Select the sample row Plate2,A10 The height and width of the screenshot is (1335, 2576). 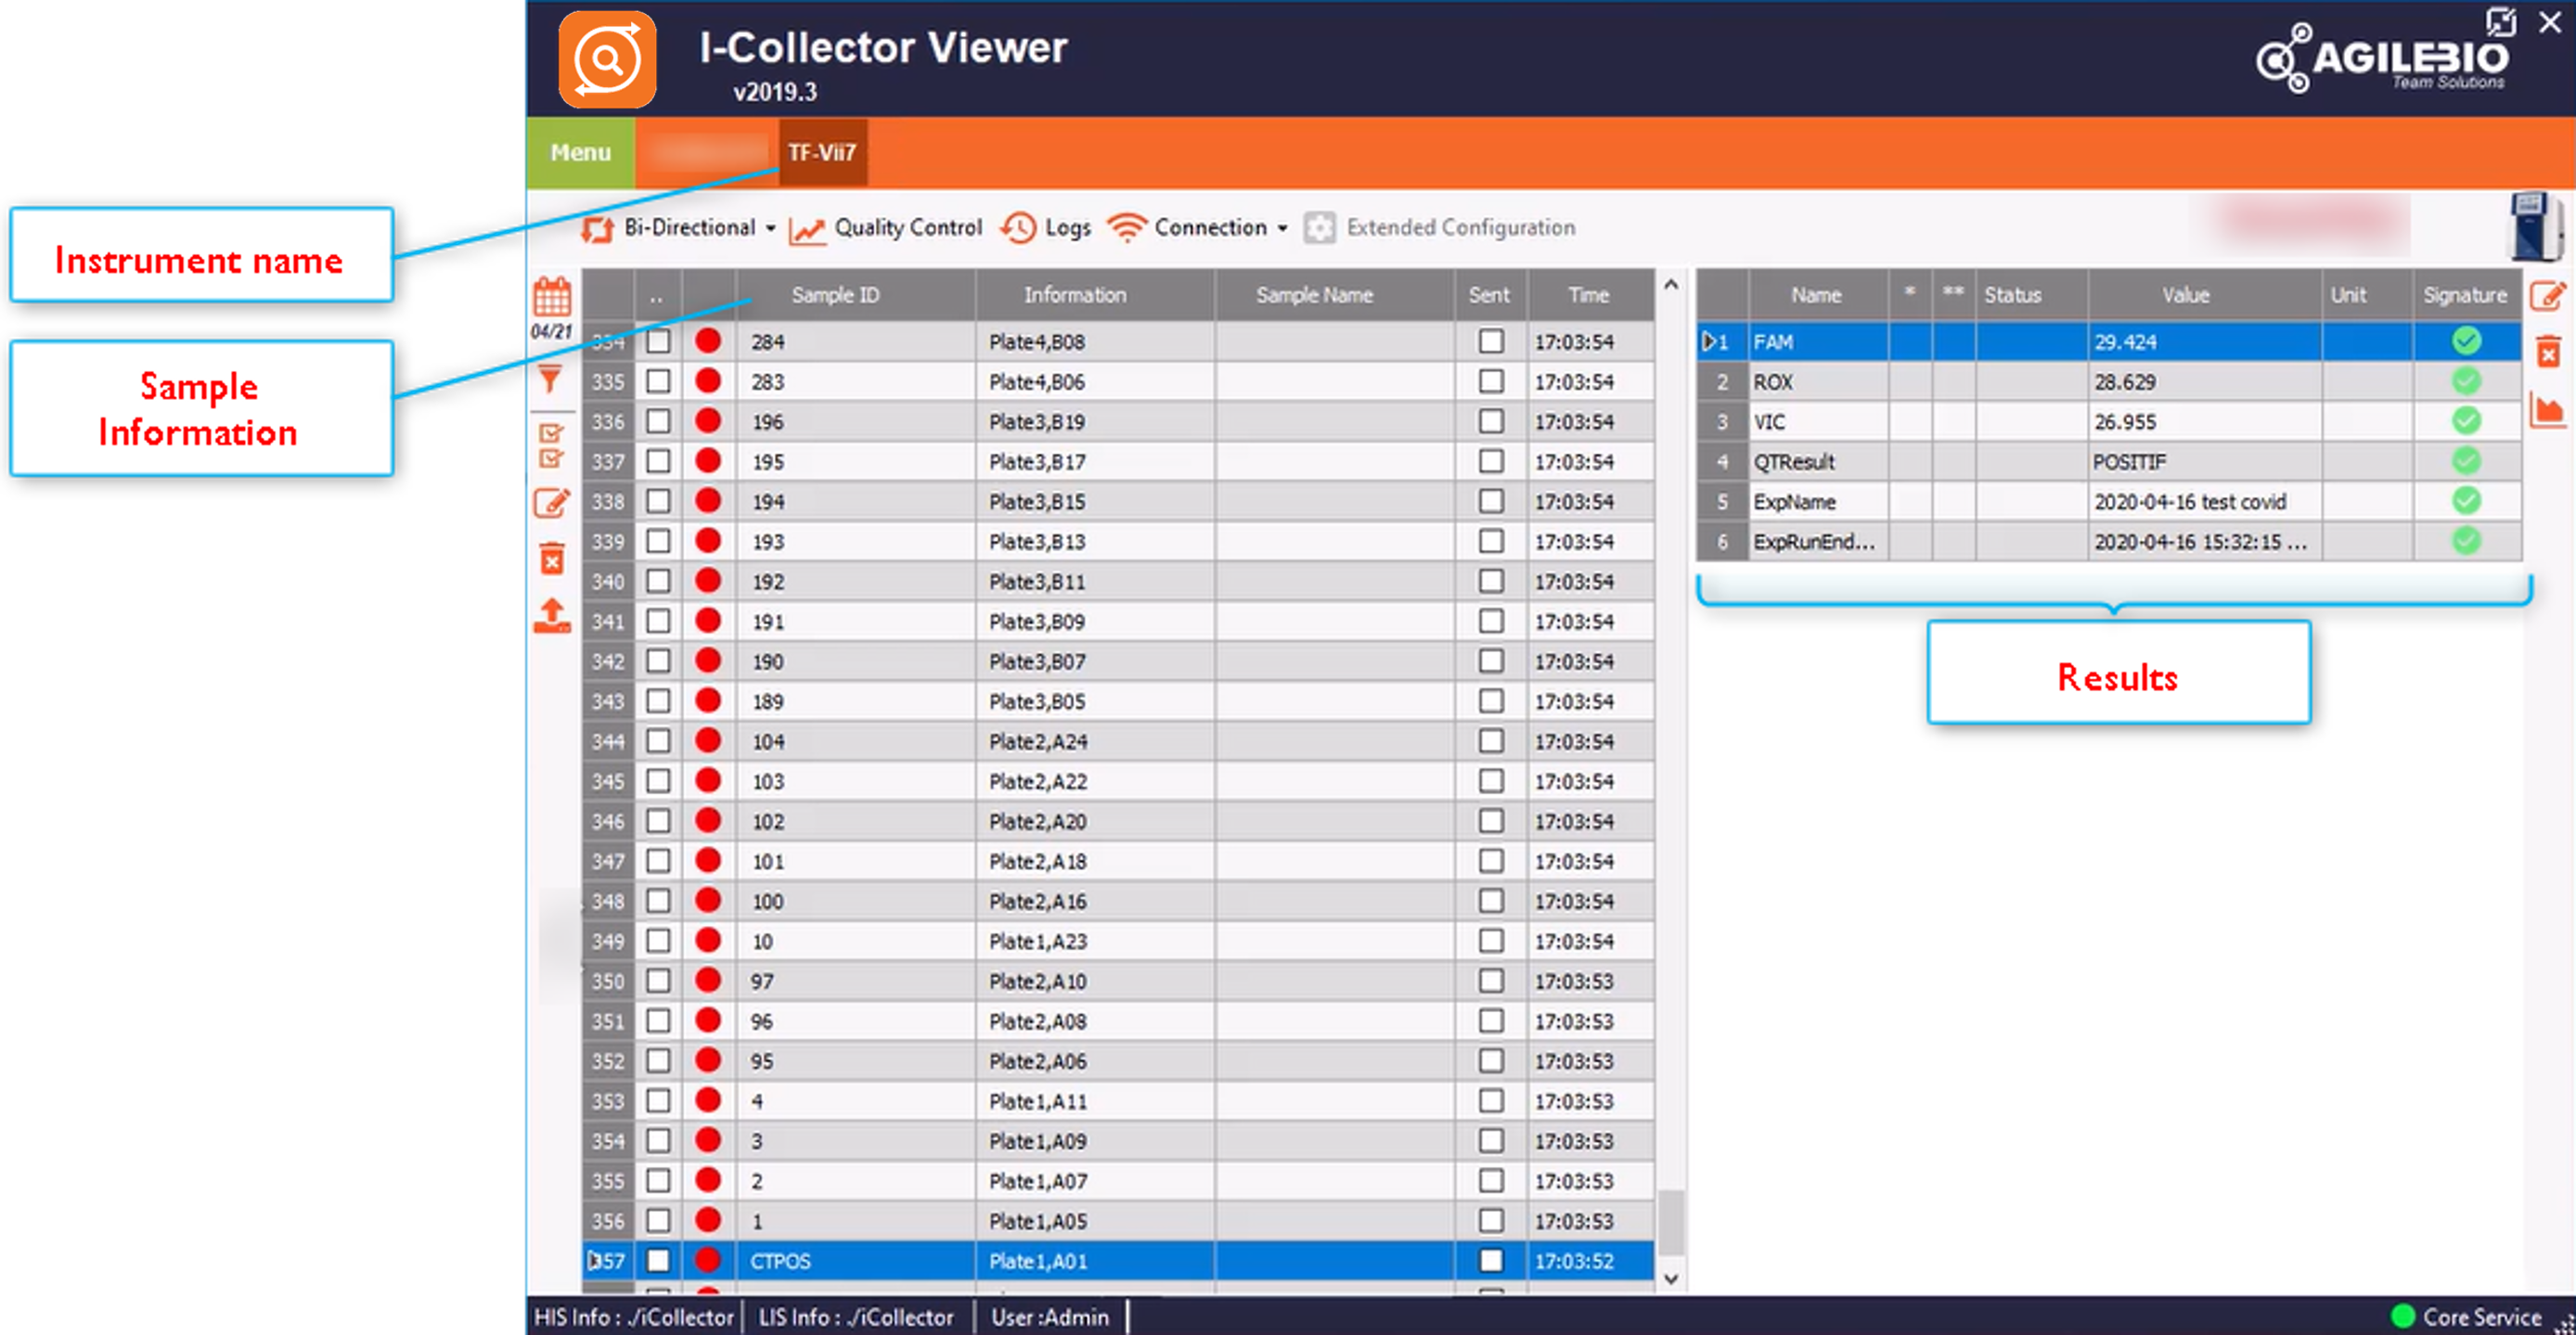click(1119, 981)
